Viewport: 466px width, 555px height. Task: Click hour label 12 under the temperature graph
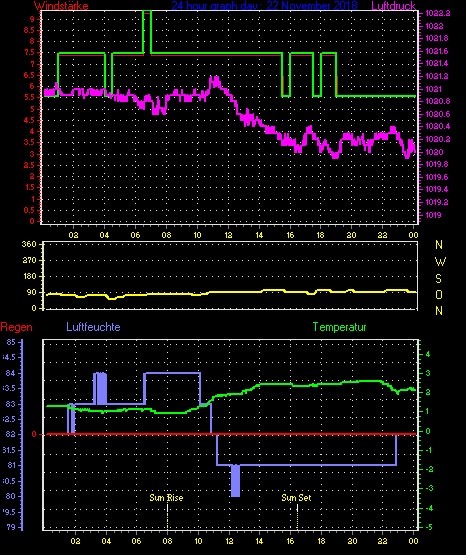pyautogui.click(x=229, y=541)
